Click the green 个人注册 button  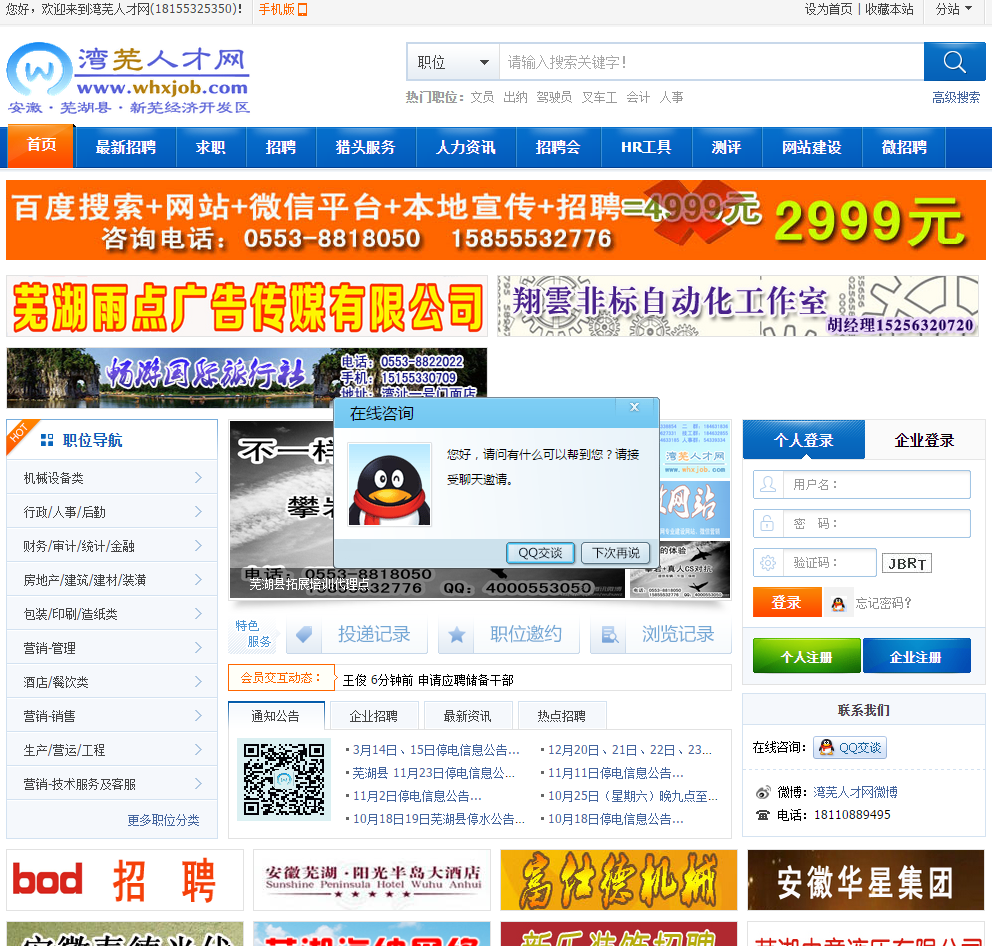pos(807,656)
